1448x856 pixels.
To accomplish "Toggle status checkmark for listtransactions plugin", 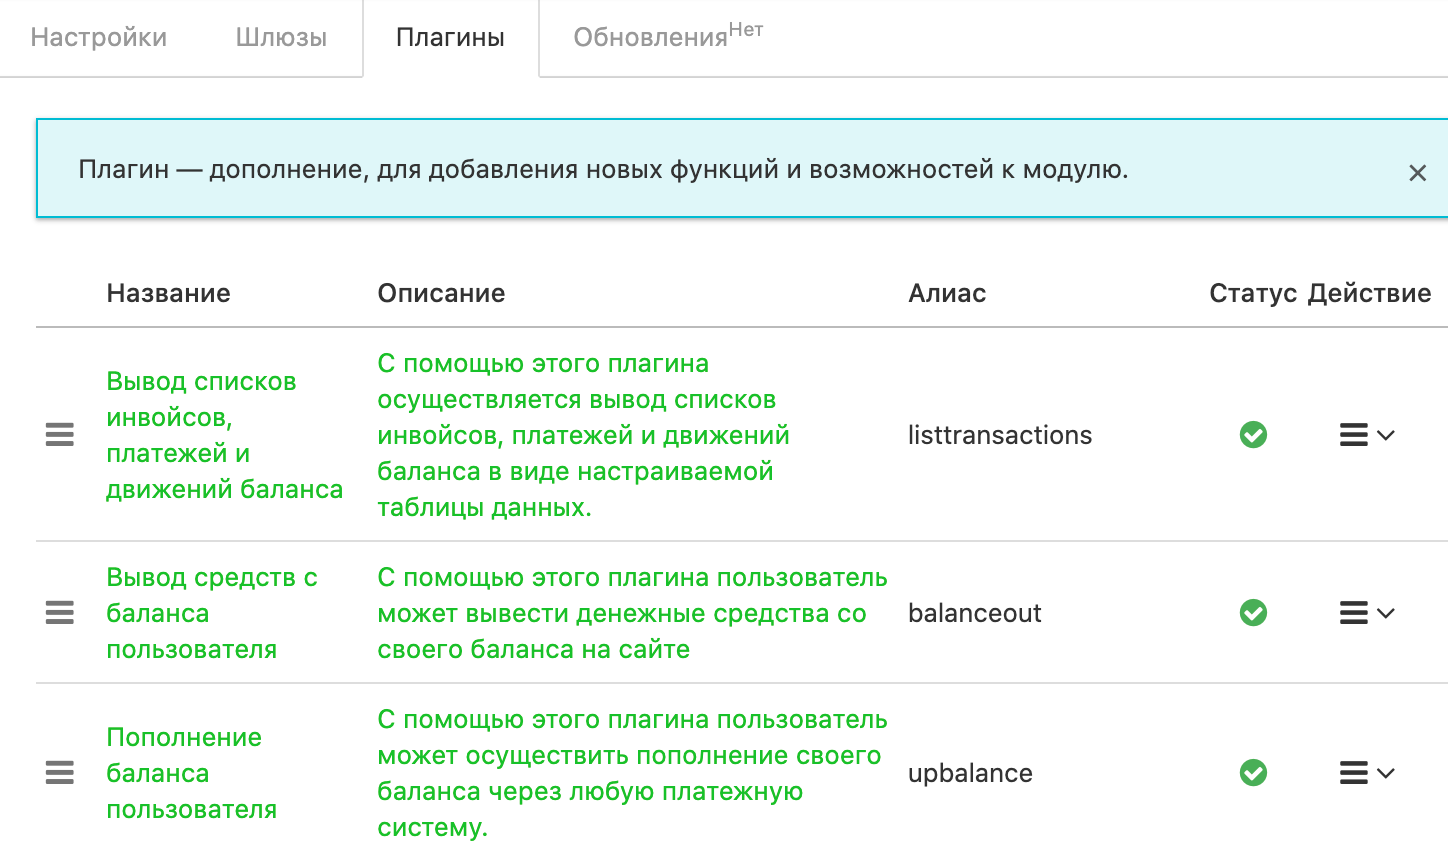I will click(1253, 435).
